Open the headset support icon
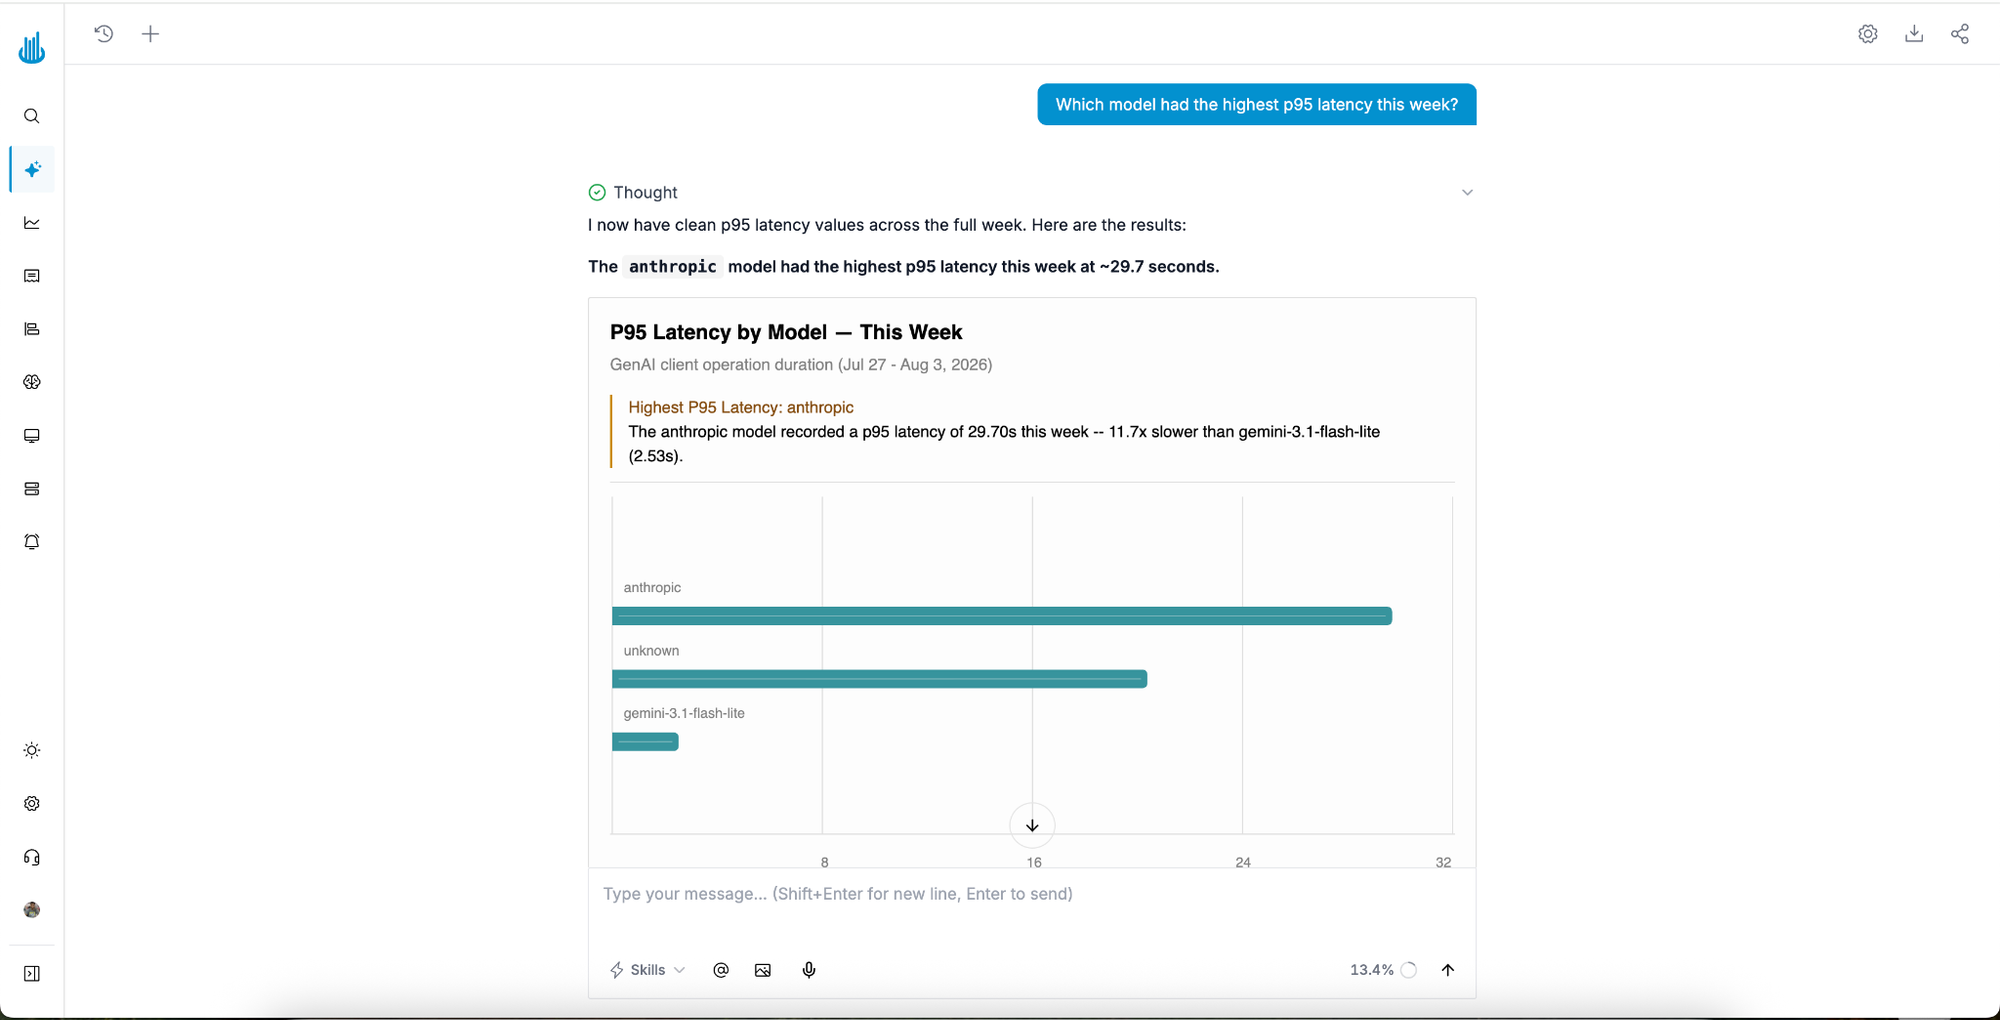The width and height of the screenshot is (2000, 1020). point(32,857)
